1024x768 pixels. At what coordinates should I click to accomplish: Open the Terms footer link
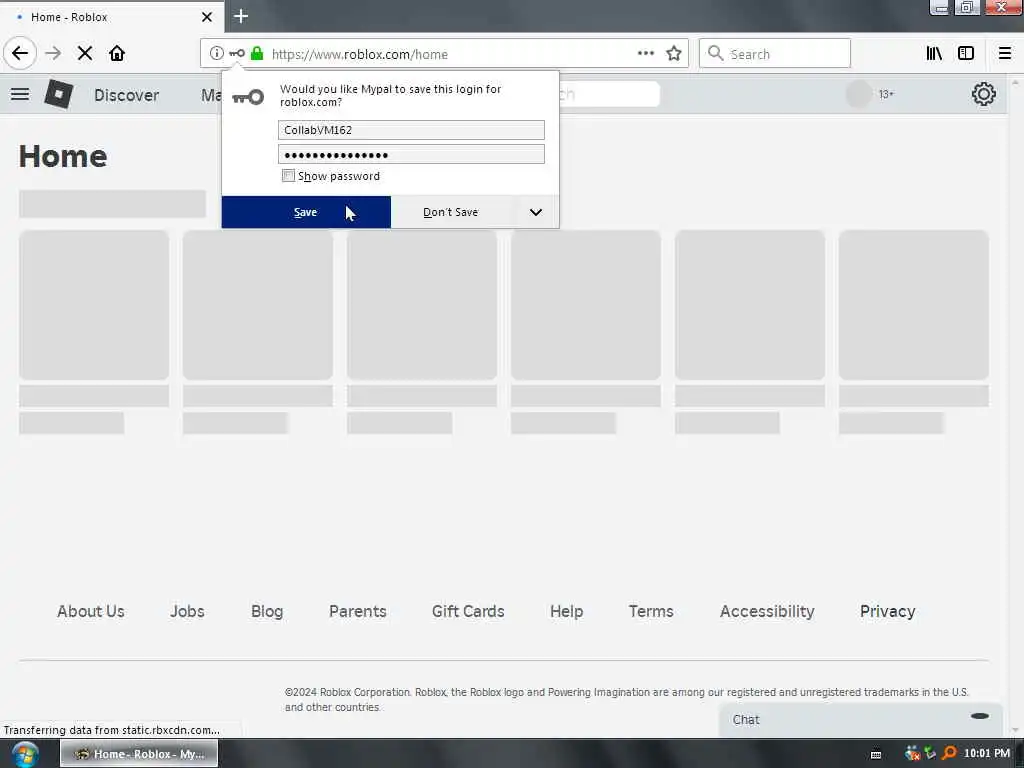click(651, 611)
